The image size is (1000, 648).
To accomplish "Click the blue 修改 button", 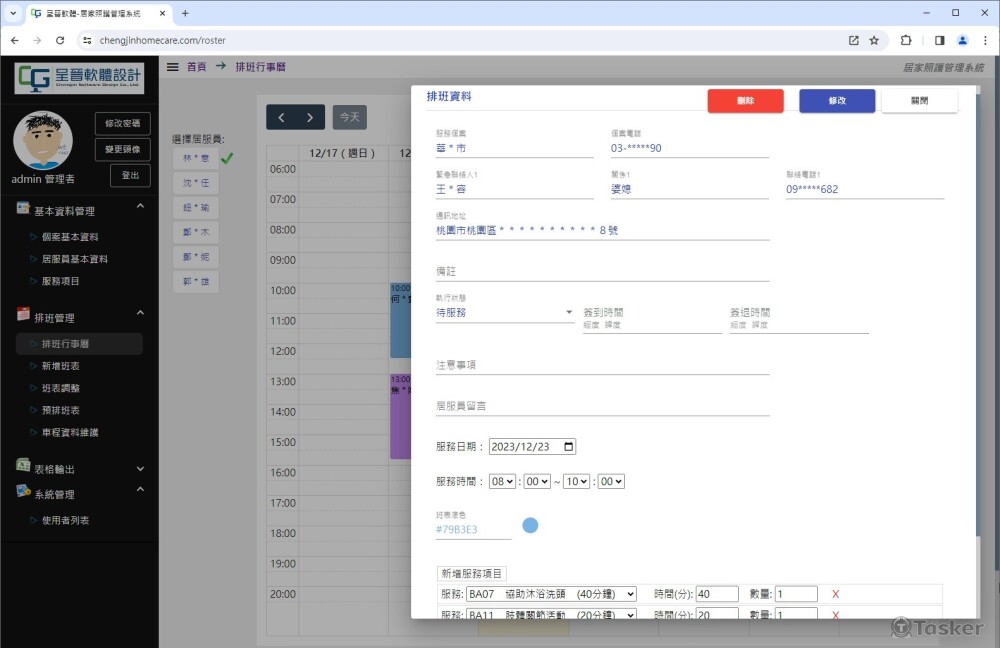I will pos(837,101).
